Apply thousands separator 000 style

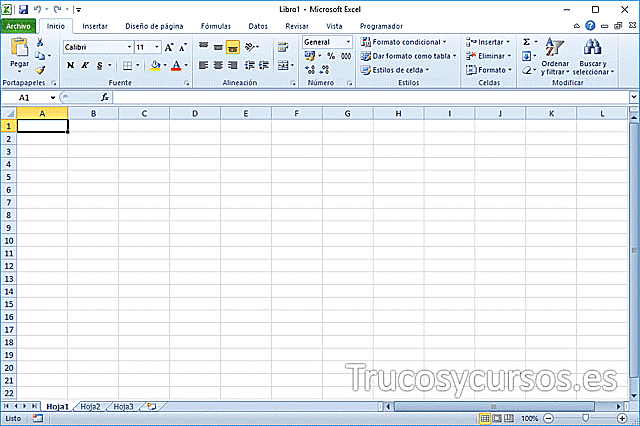click(x=346, y=56)
